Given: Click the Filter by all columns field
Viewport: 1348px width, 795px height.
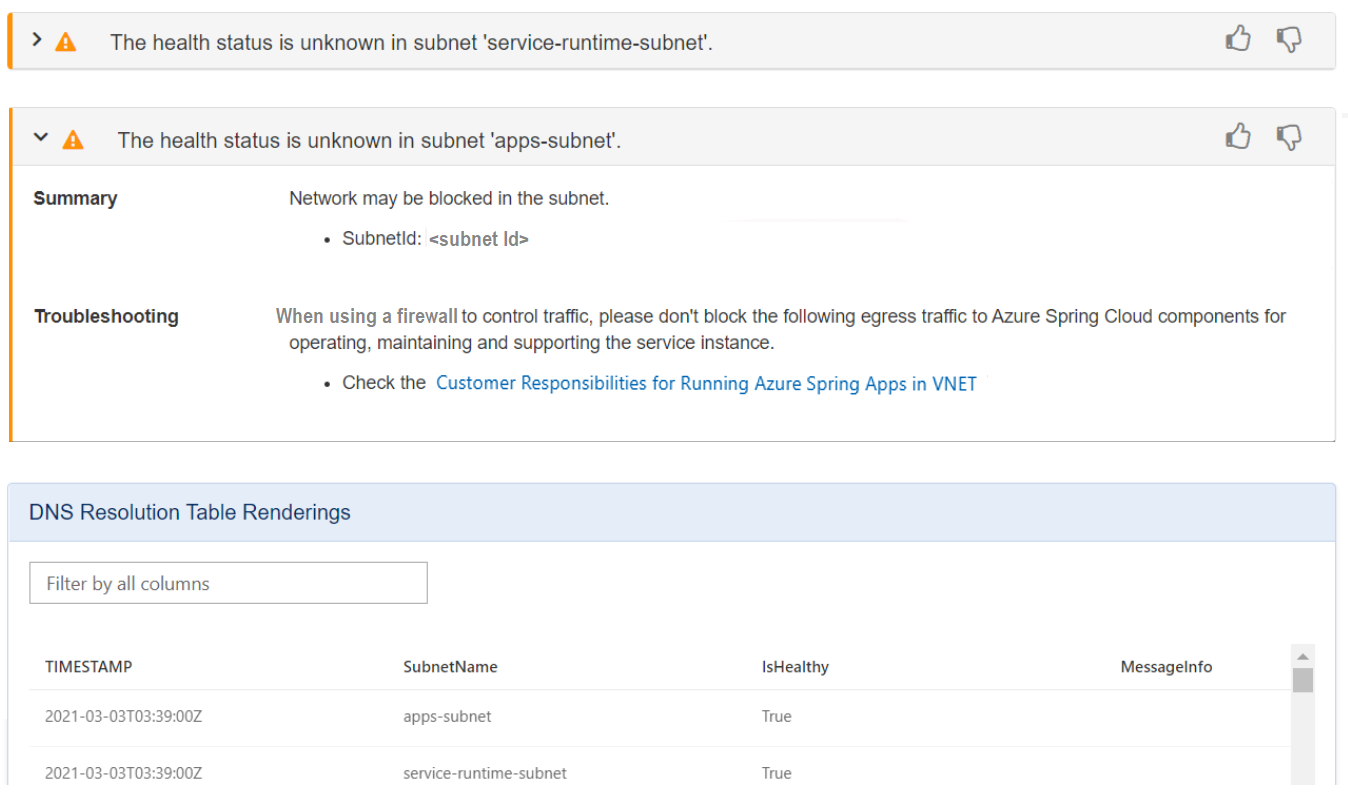Looking at the screenshot, I should [228, 583].
